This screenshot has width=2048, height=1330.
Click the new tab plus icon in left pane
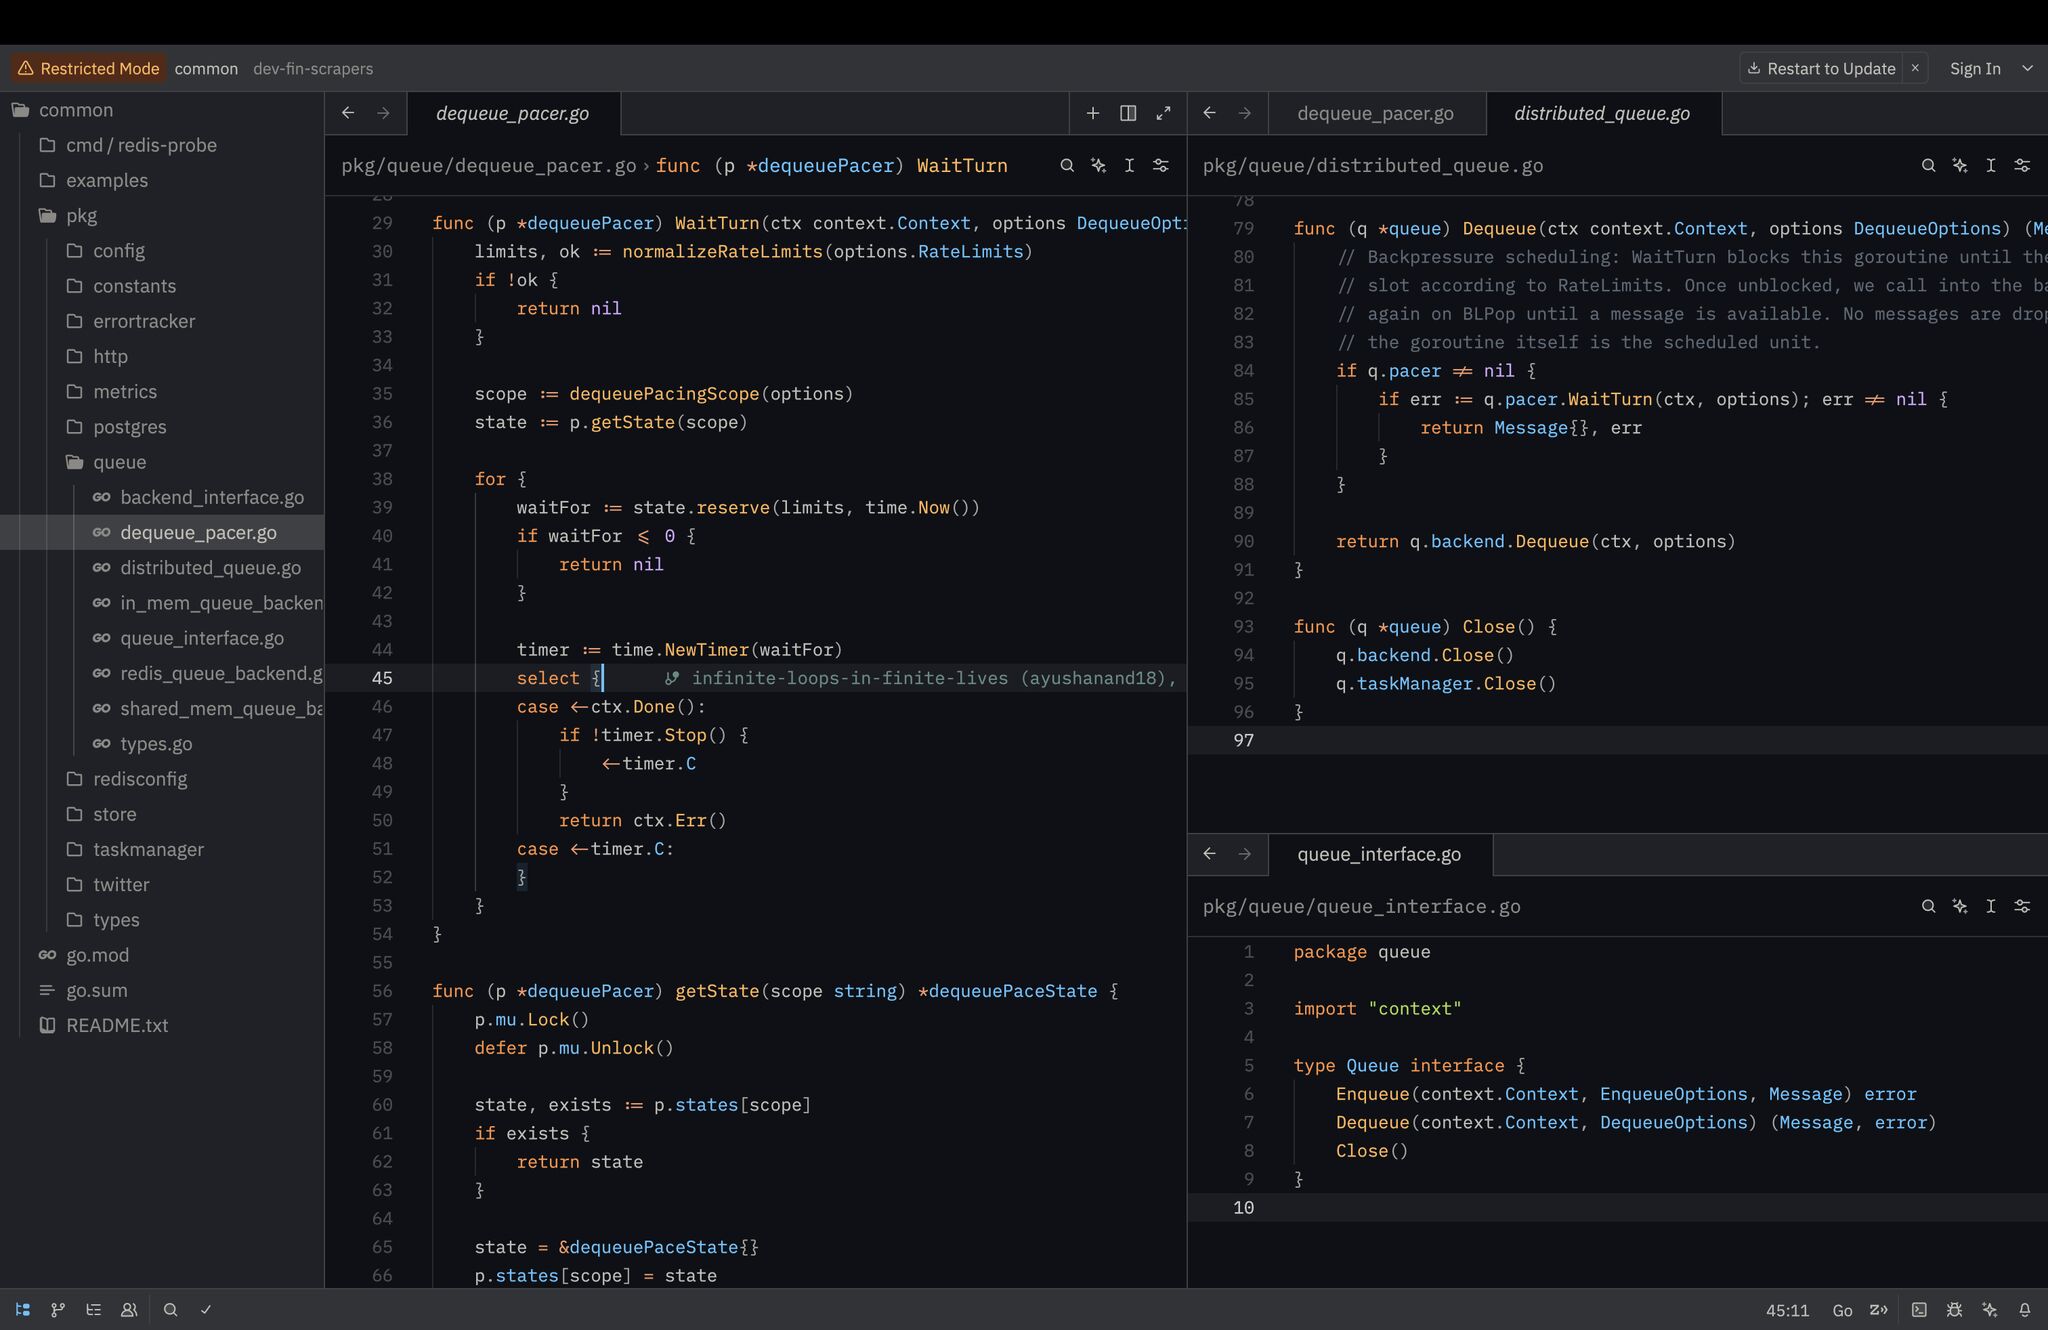pos(1093,114)
